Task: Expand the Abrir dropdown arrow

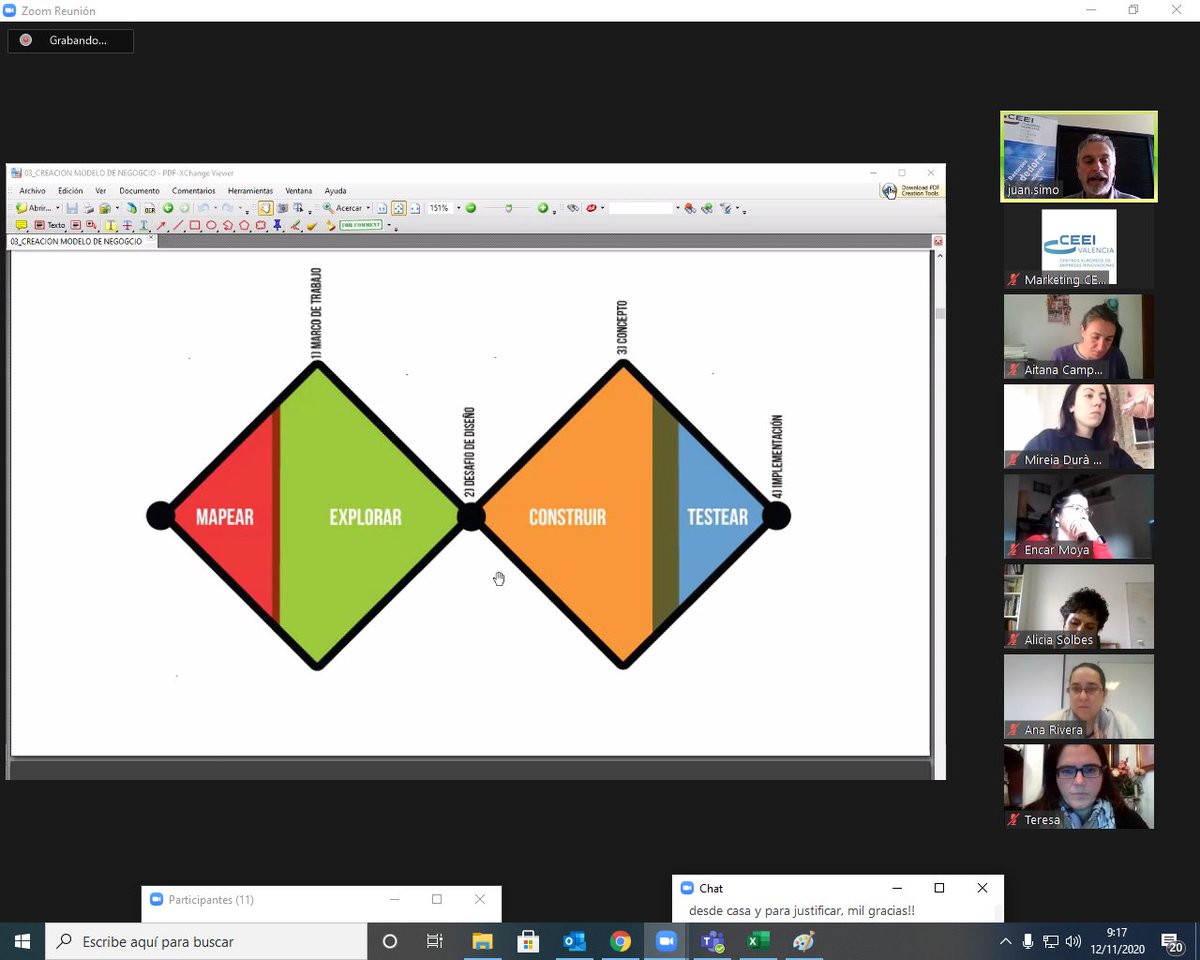Action: click(x=58, y=208)
